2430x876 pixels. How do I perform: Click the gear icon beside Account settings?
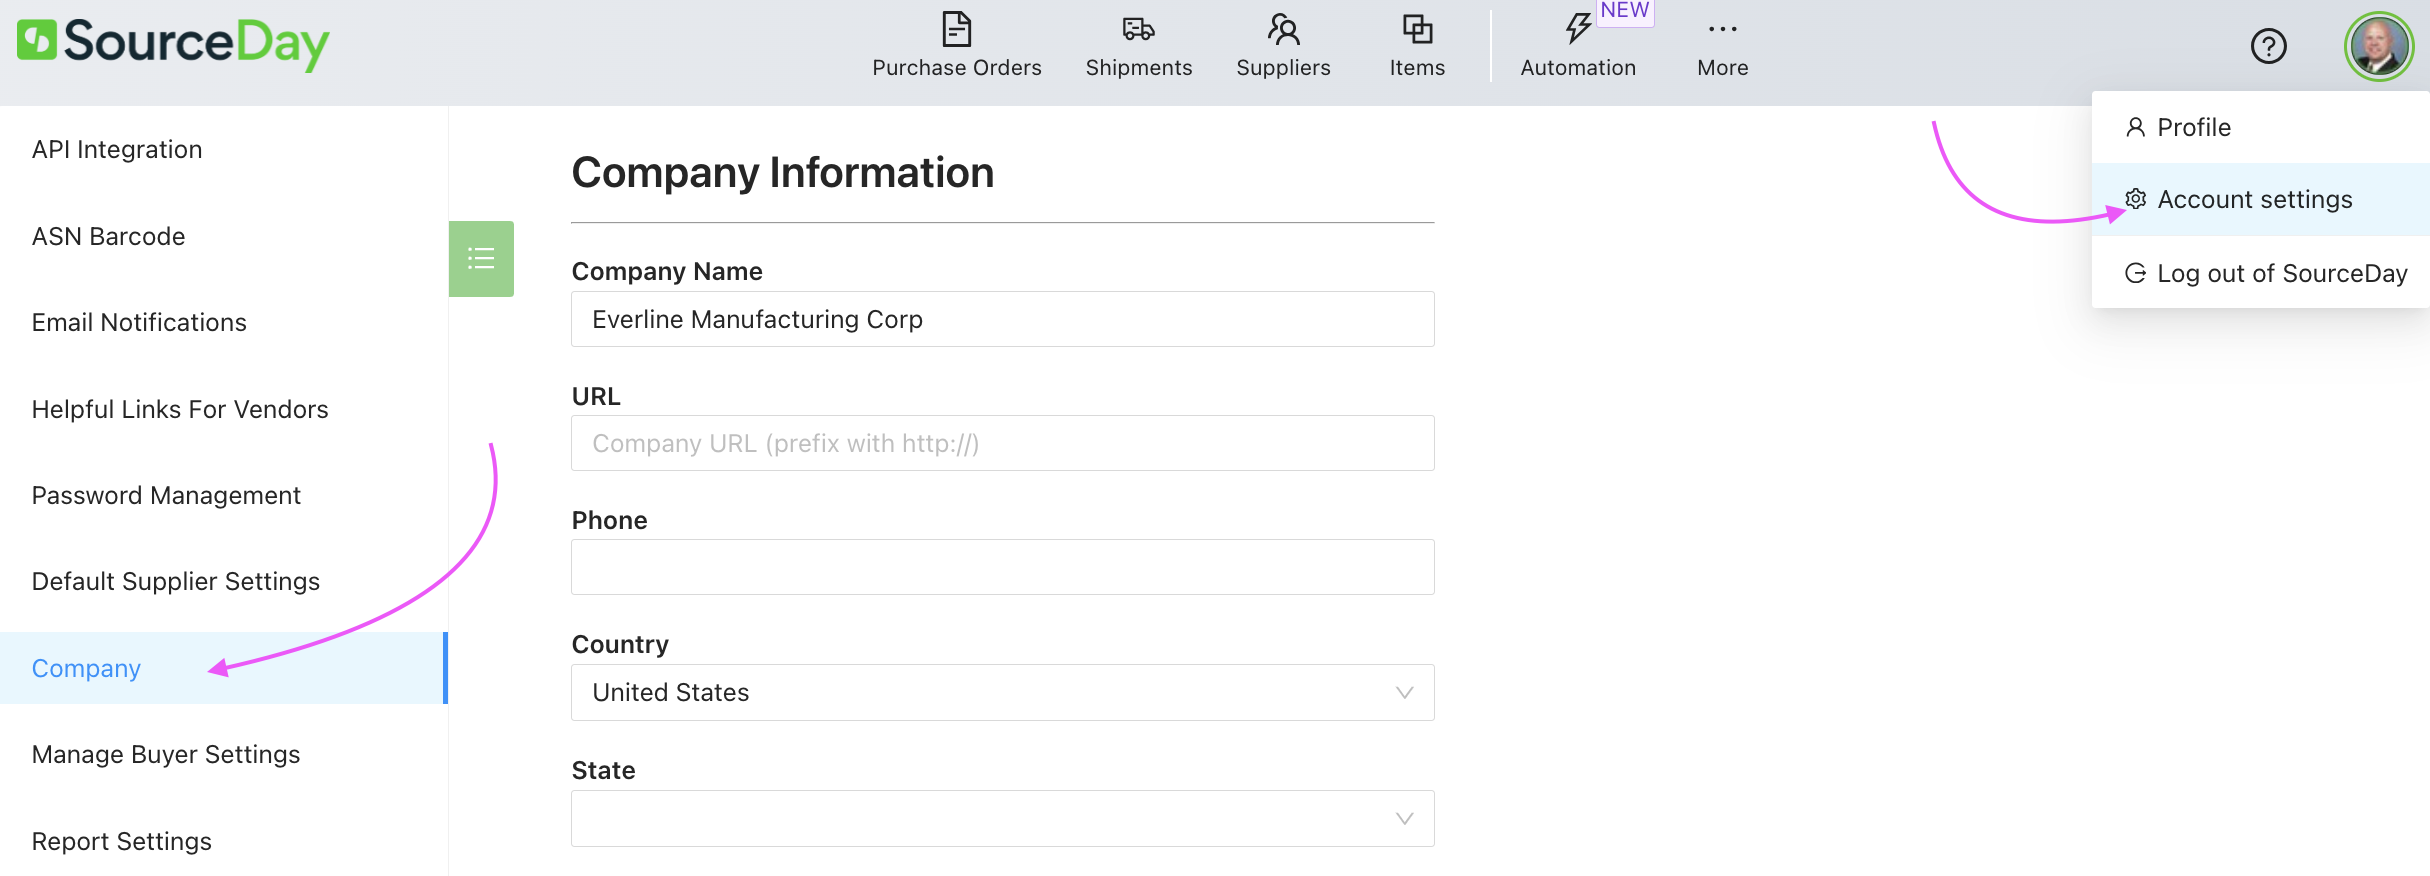pyautogui.click(x=2135, y=199)
